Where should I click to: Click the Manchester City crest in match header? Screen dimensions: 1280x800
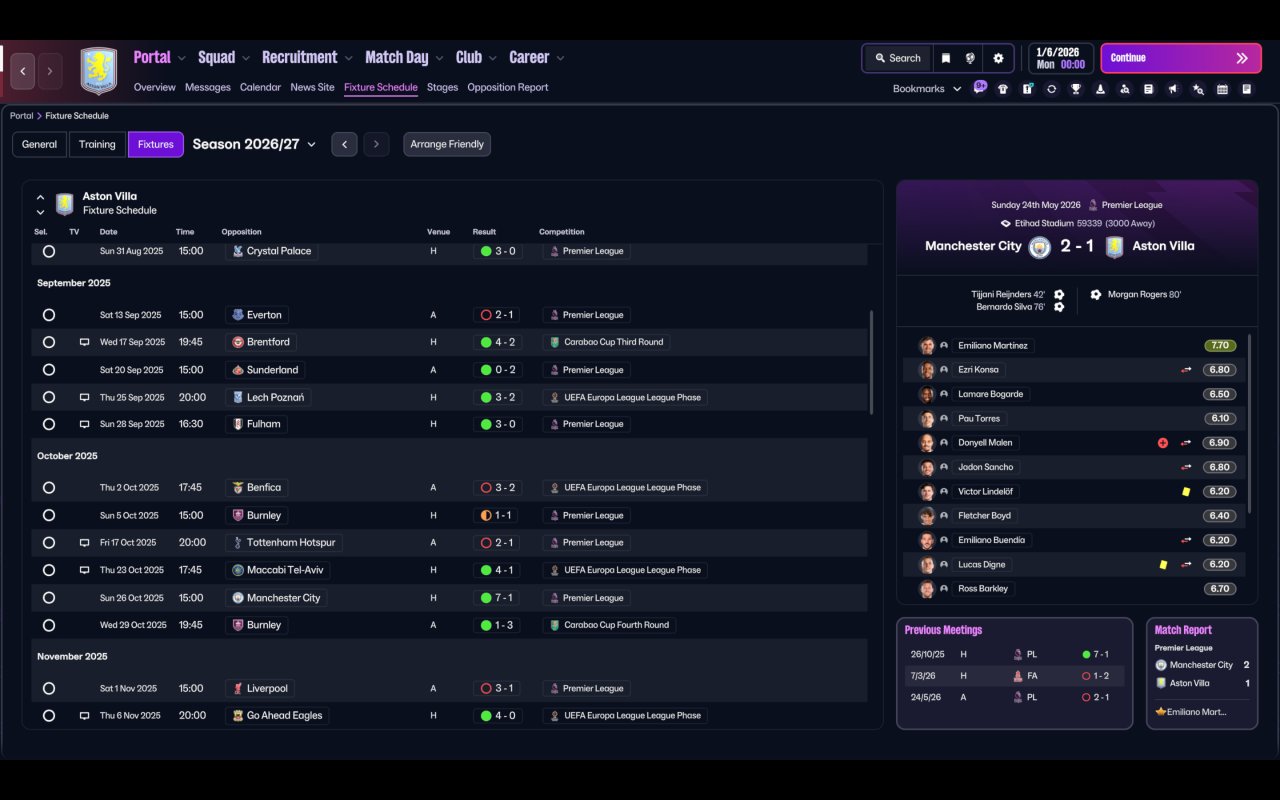pyautogui.click(x=1040, y=246)
